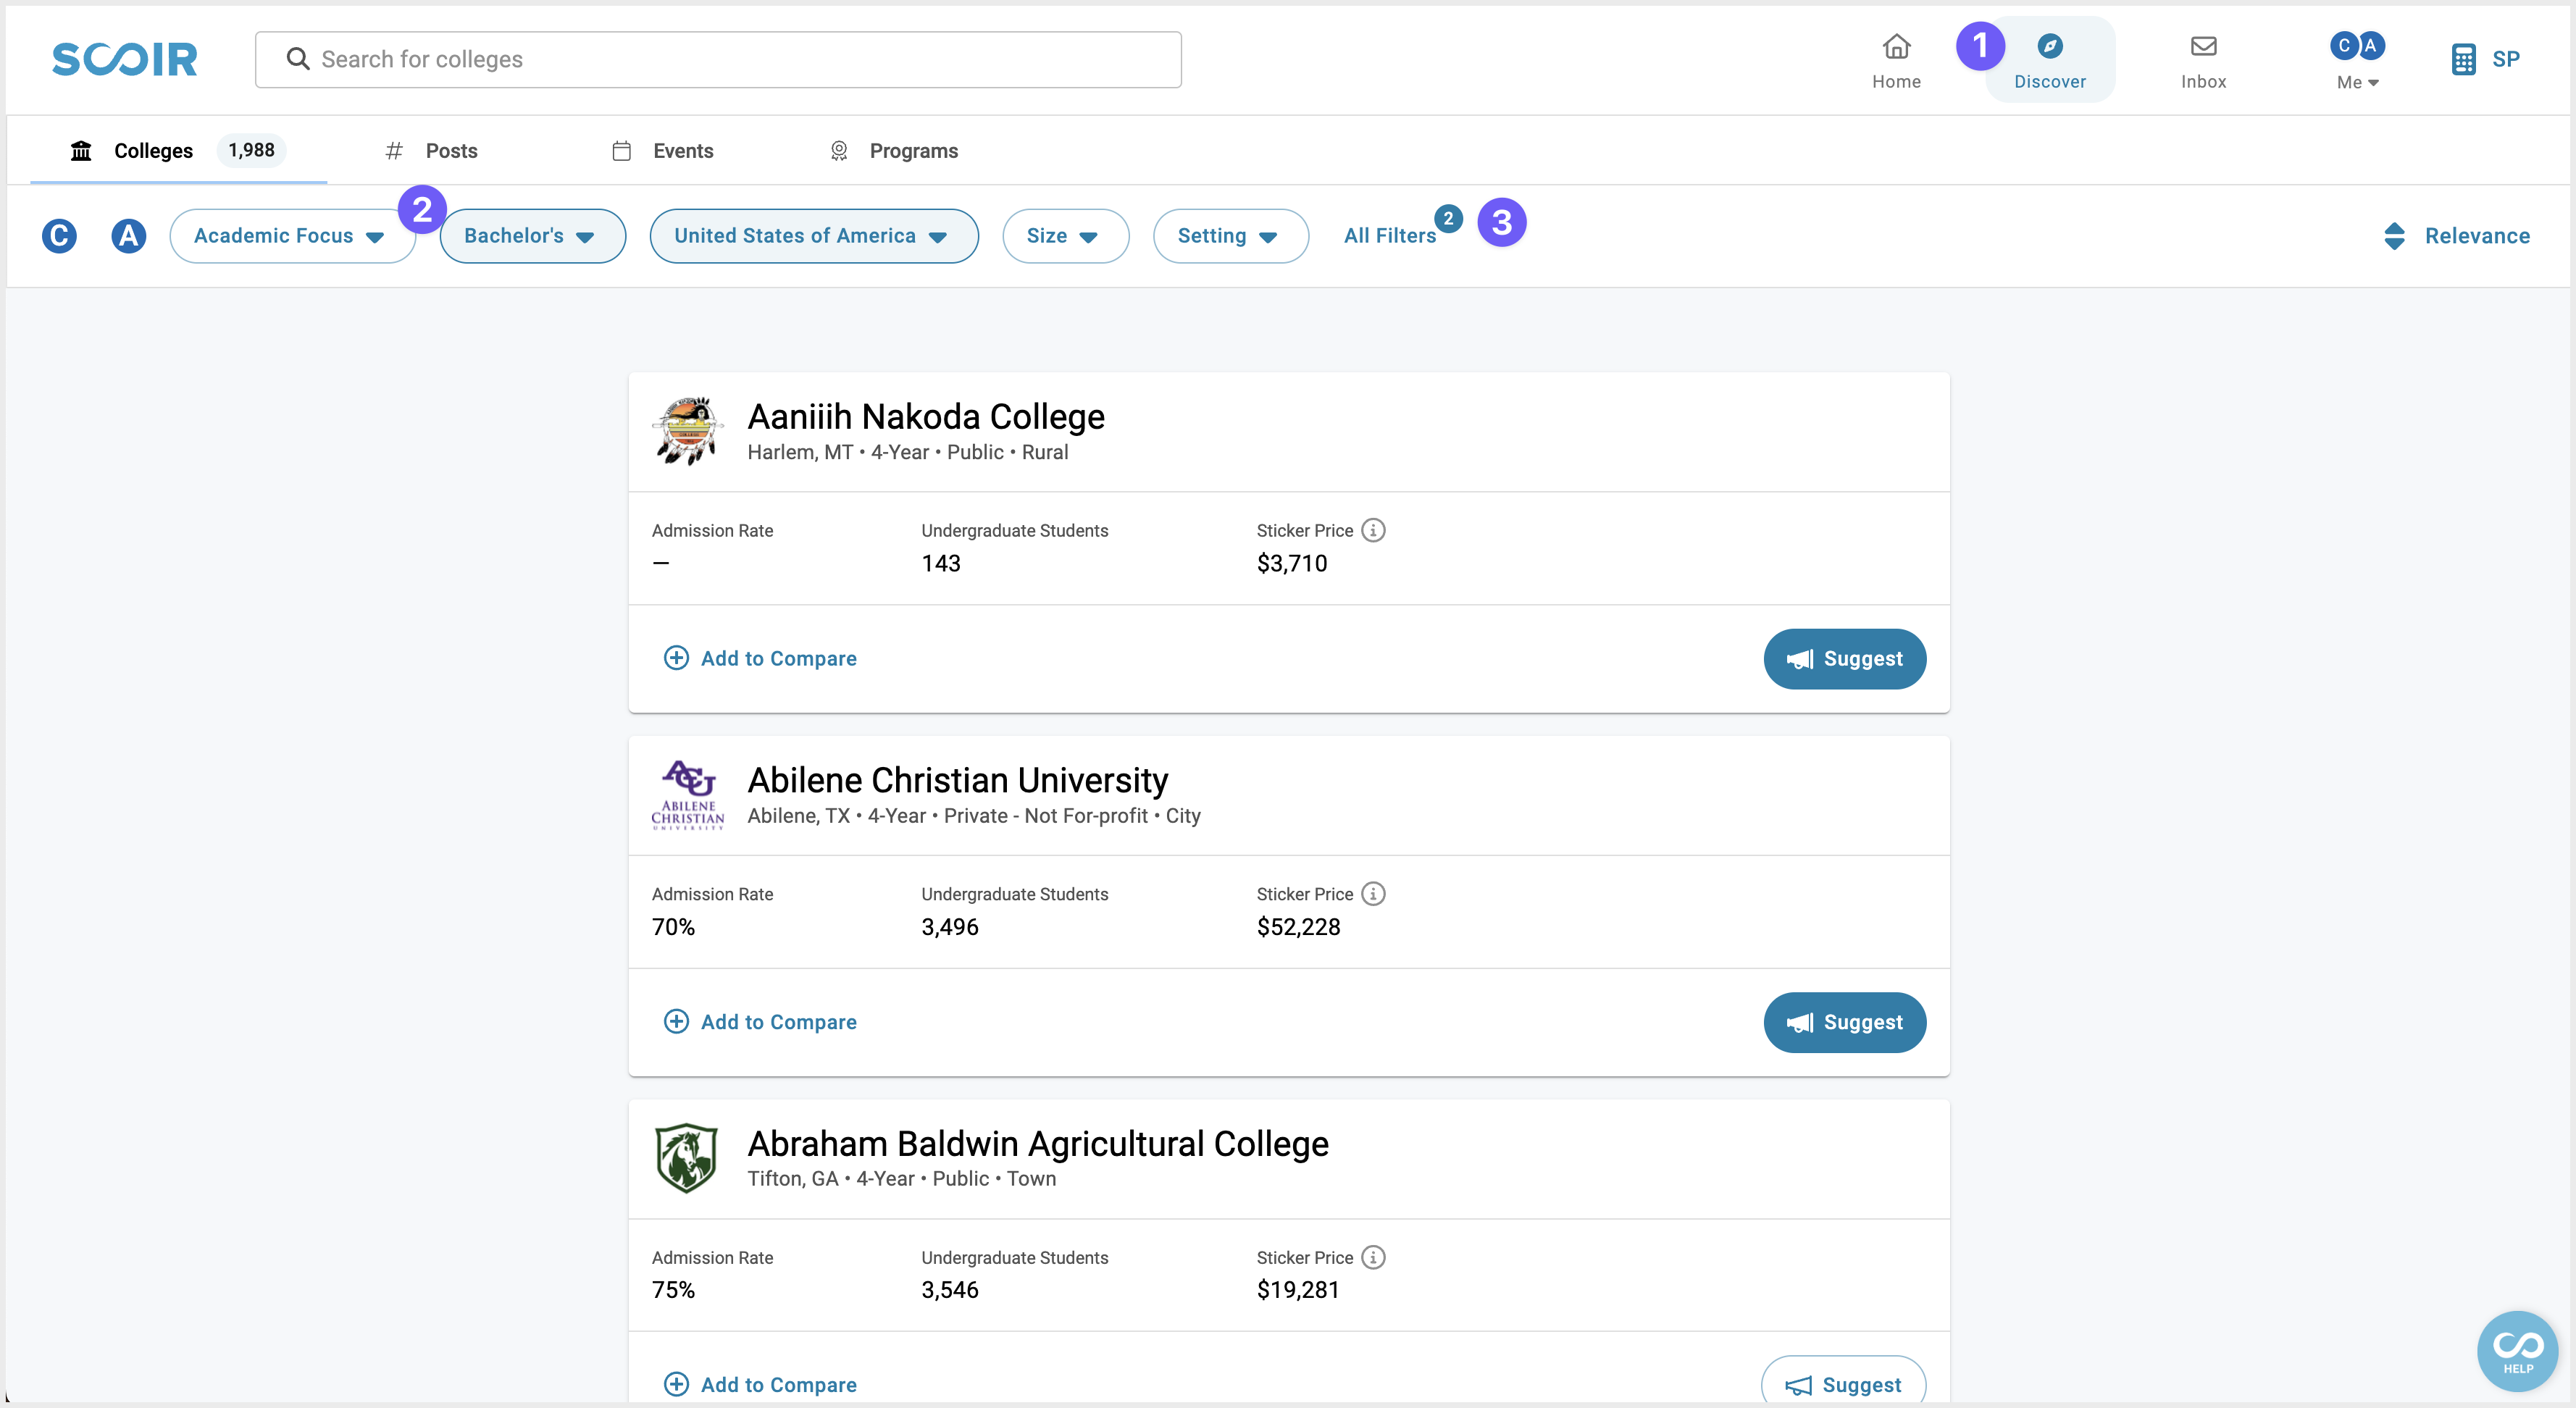Click Suggest for Abilene Christian University

1843,1021
